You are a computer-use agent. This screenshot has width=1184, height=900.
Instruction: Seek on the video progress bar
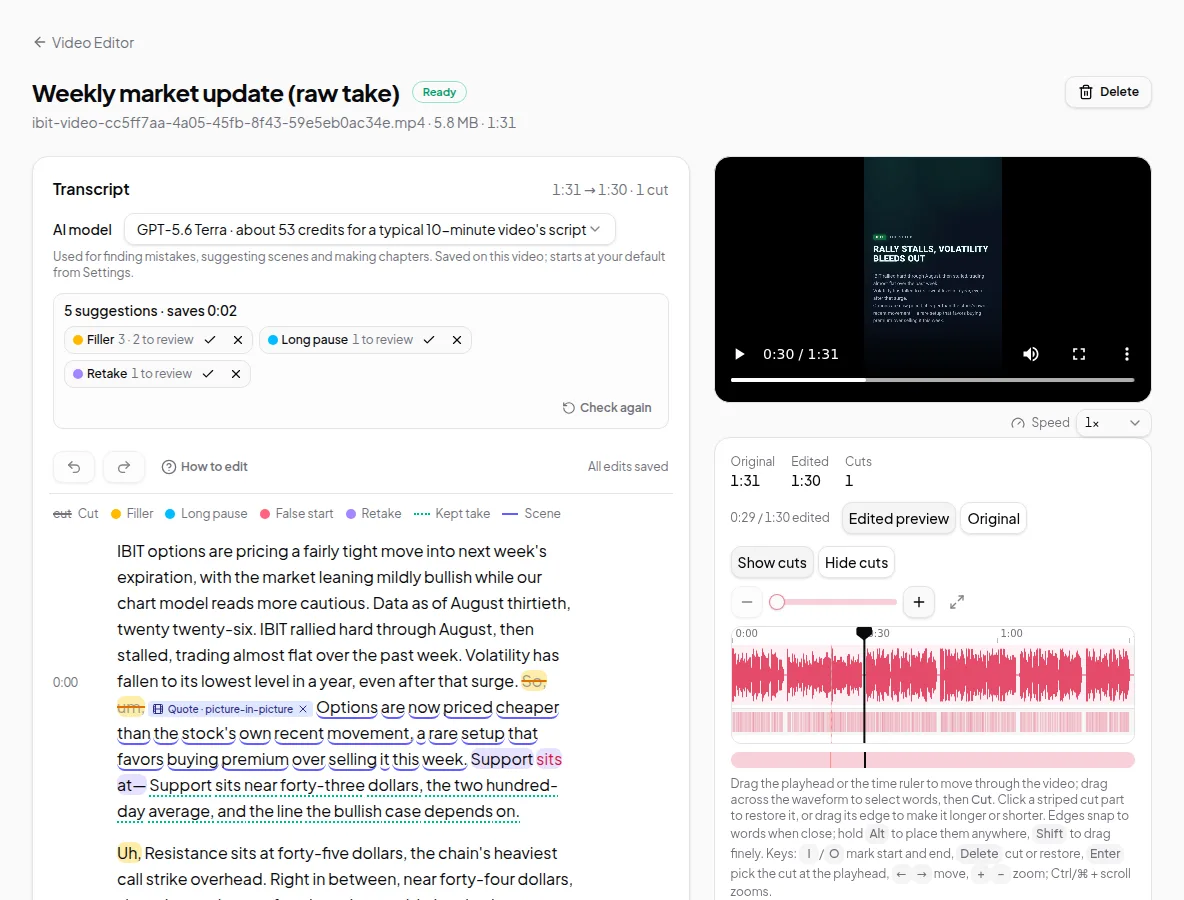pos(933,380)
